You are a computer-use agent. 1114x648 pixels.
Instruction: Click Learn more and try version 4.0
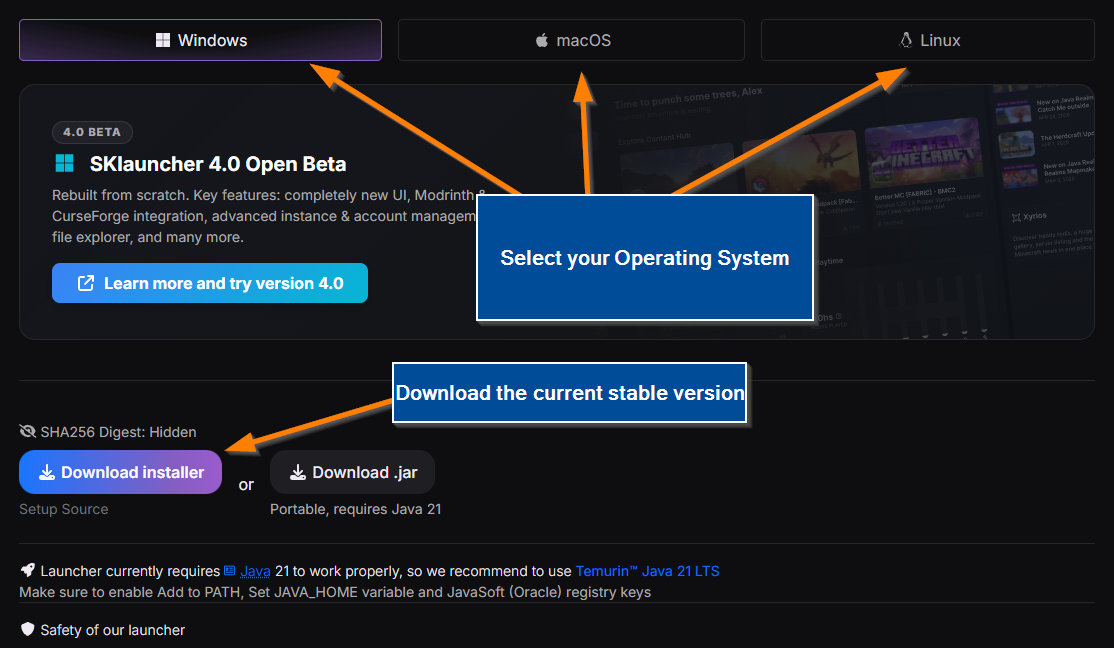210,283
